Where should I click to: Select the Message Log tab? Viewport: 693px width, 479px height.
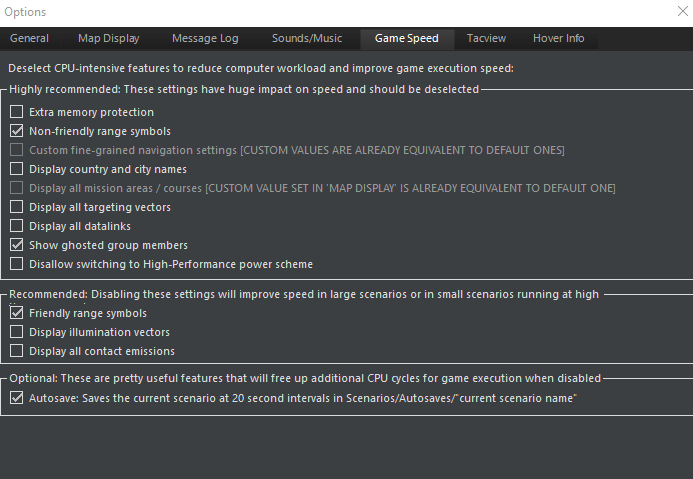[205, 39]
